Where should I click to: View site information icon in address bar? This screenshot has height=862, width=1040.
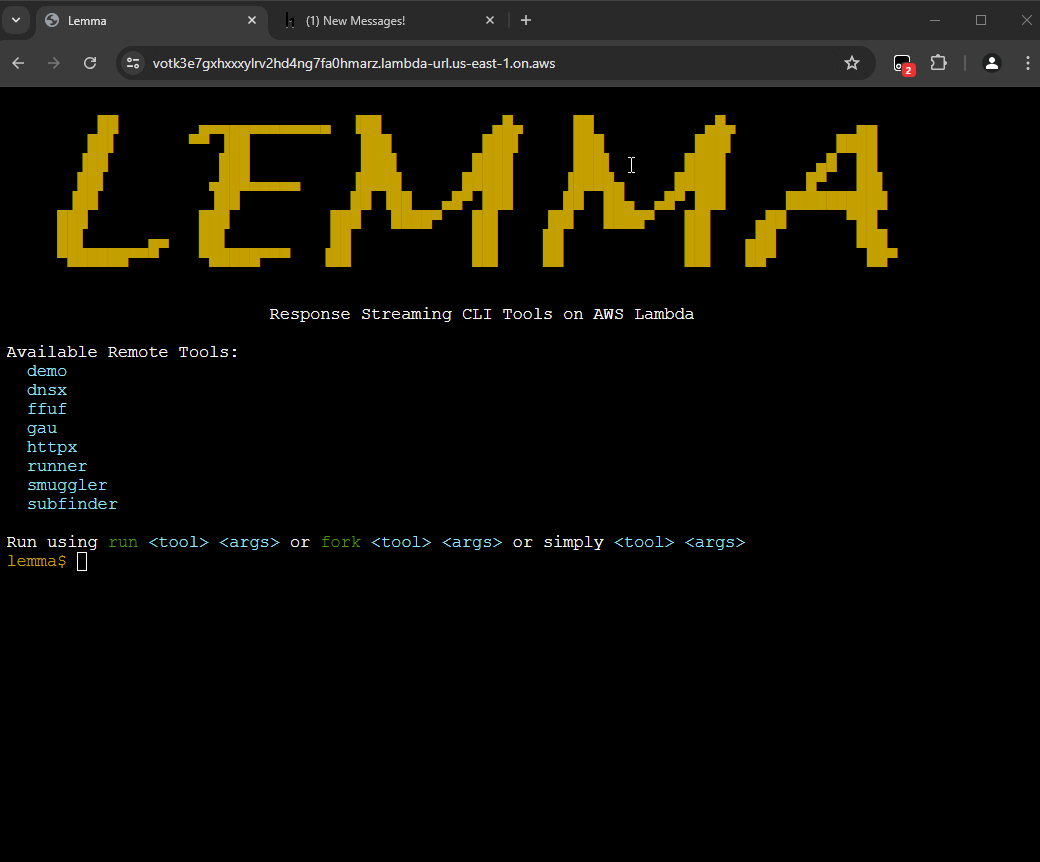(133, 63)
